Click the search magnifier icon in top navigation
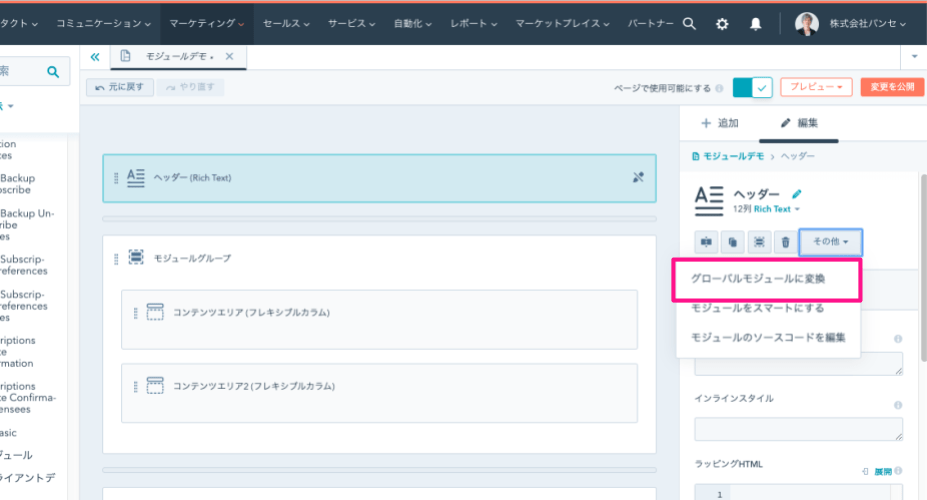 tap(689, 23)
